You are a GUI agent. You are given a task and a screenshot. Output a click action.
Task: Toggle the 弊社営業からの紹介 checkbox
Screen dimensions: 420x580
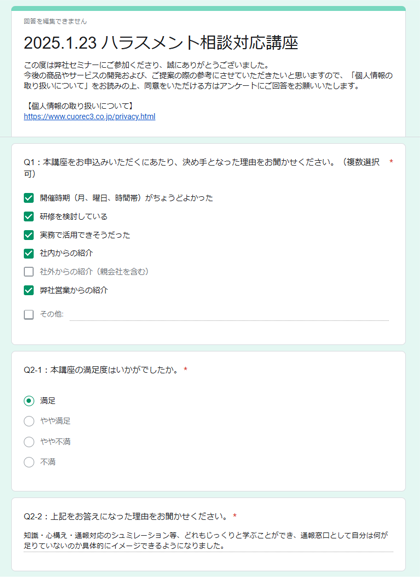[x=29, y=290]
